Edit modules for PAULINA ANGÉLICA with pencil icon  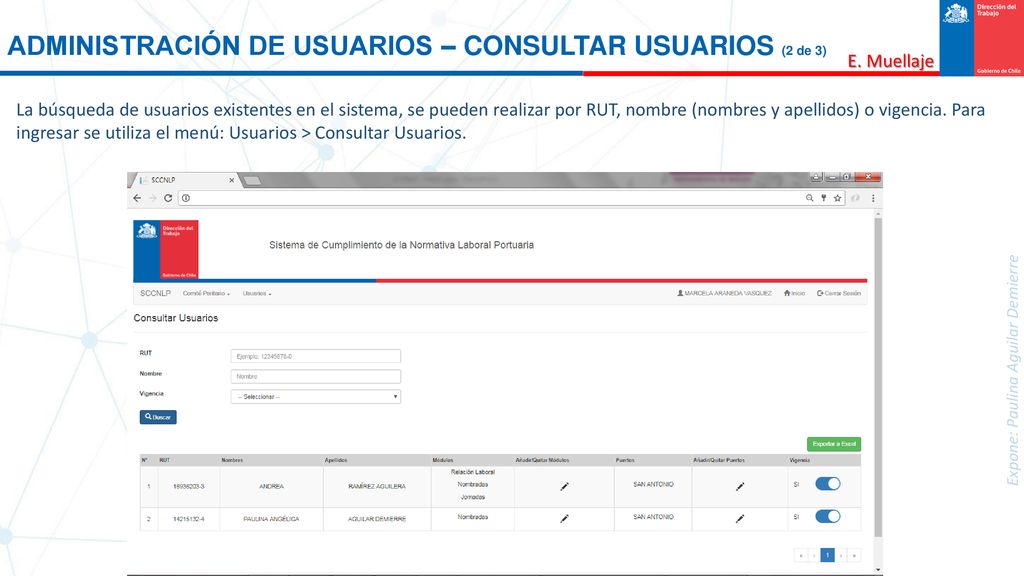(564, 519)
